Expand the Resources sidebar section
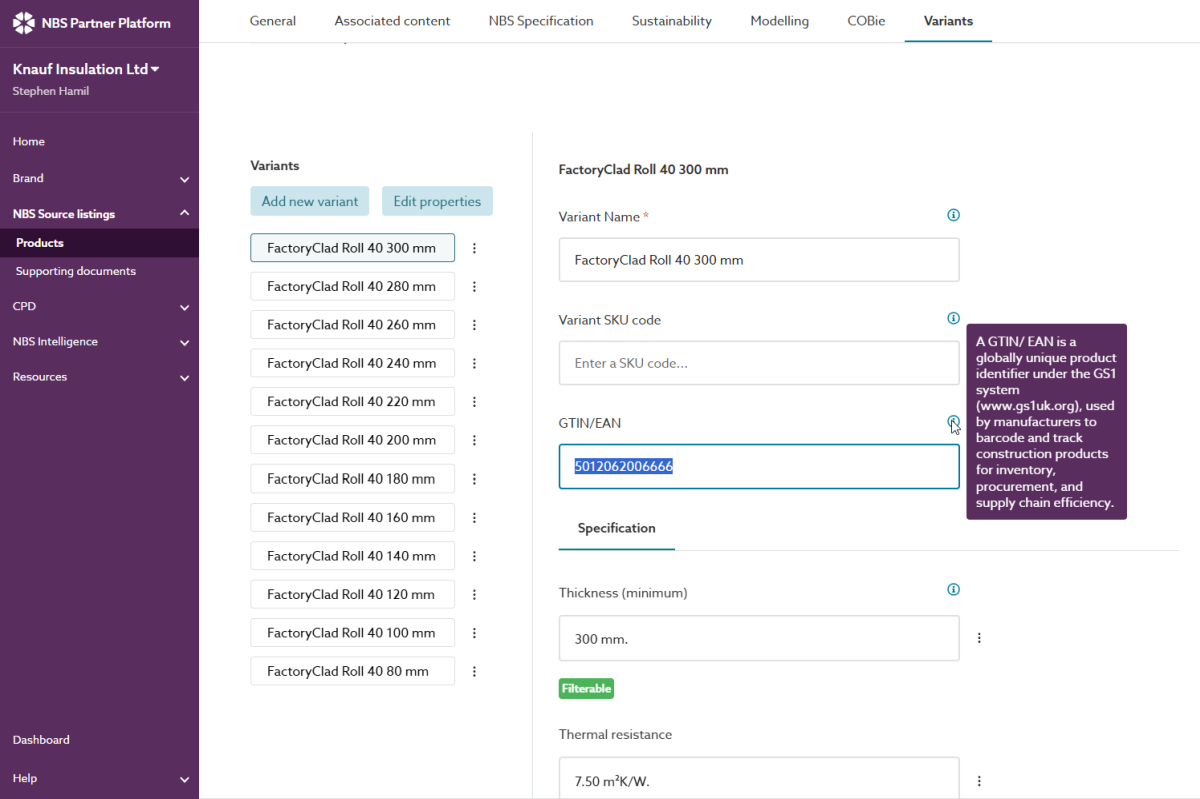Image resolution: width=1200 pixels, height=799 pixels. [184, 378]
